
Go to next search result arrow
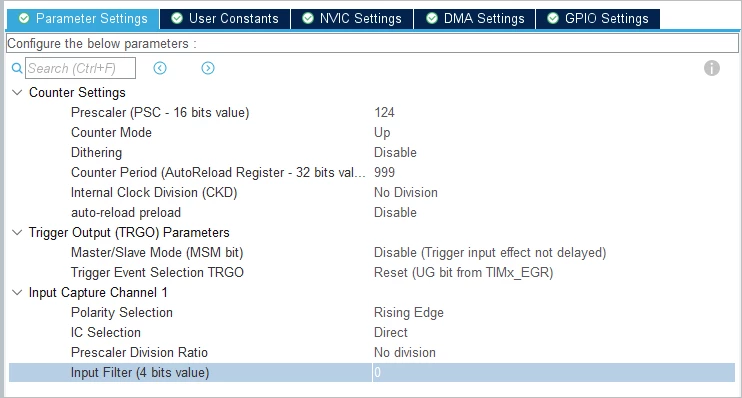click(208, 68)
